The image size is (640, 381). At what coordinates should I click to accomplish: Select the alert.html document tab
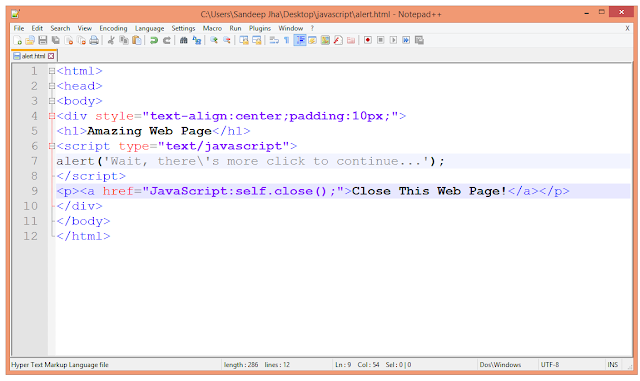[x=33, y=56]
